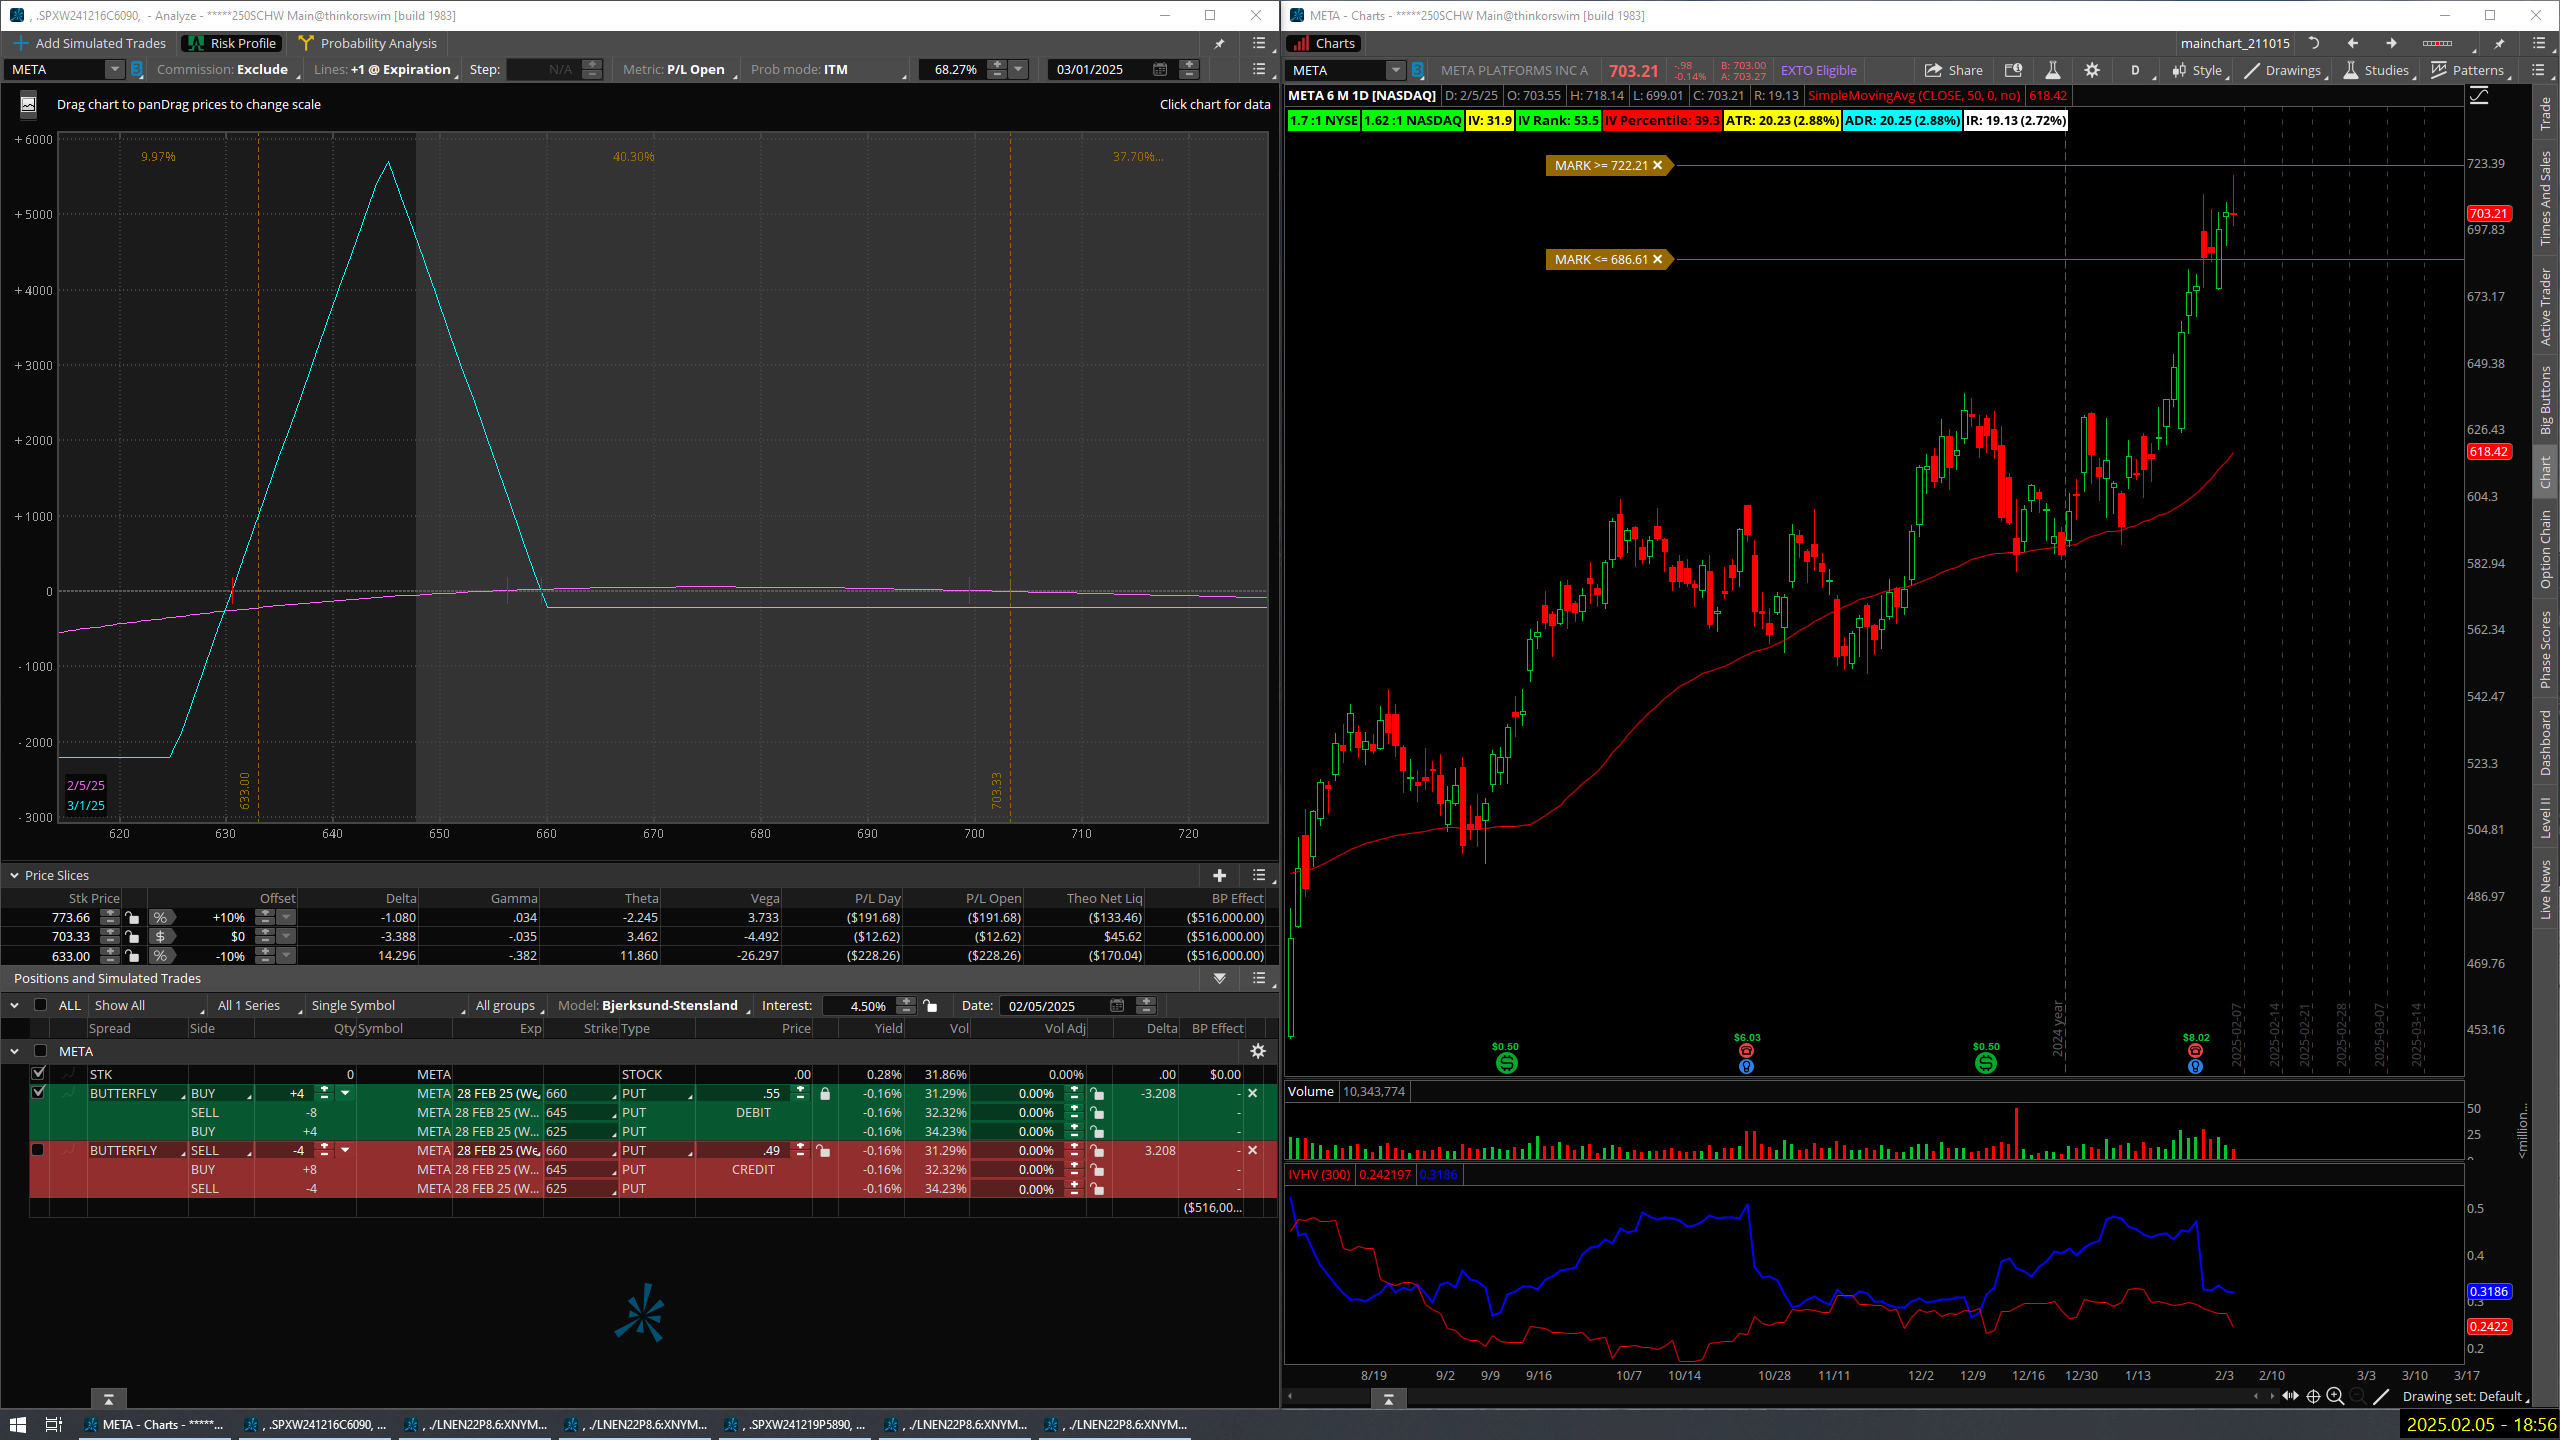Toggle the STK row checkbox

click(38, 1074)
